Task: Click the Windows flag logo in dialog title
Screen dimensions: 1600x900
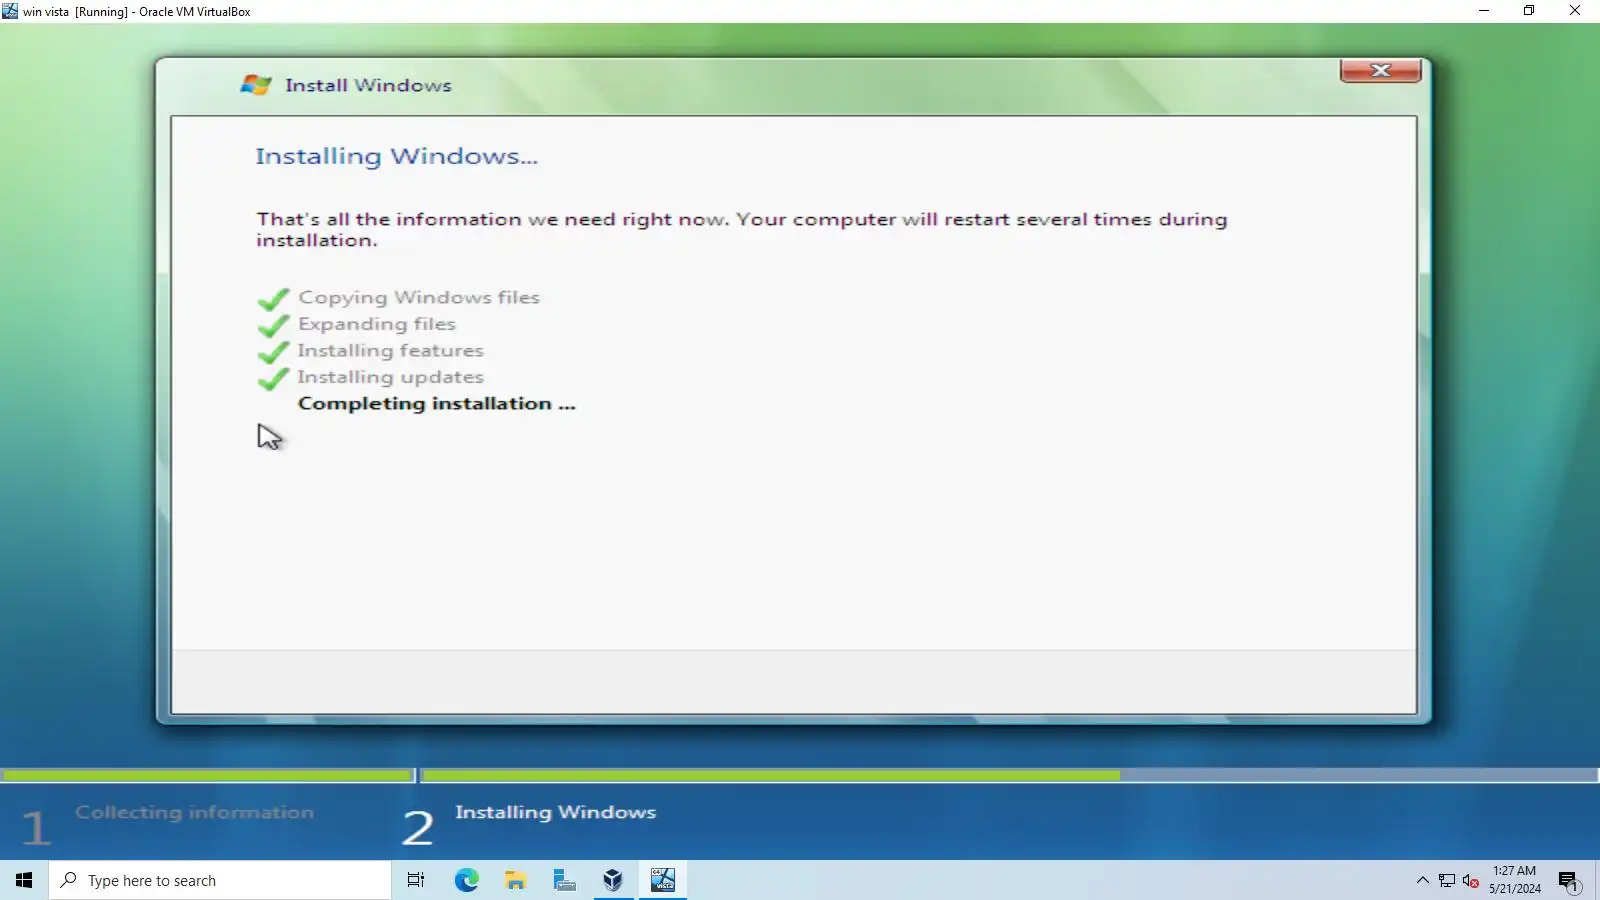Action: click(256, 85)
